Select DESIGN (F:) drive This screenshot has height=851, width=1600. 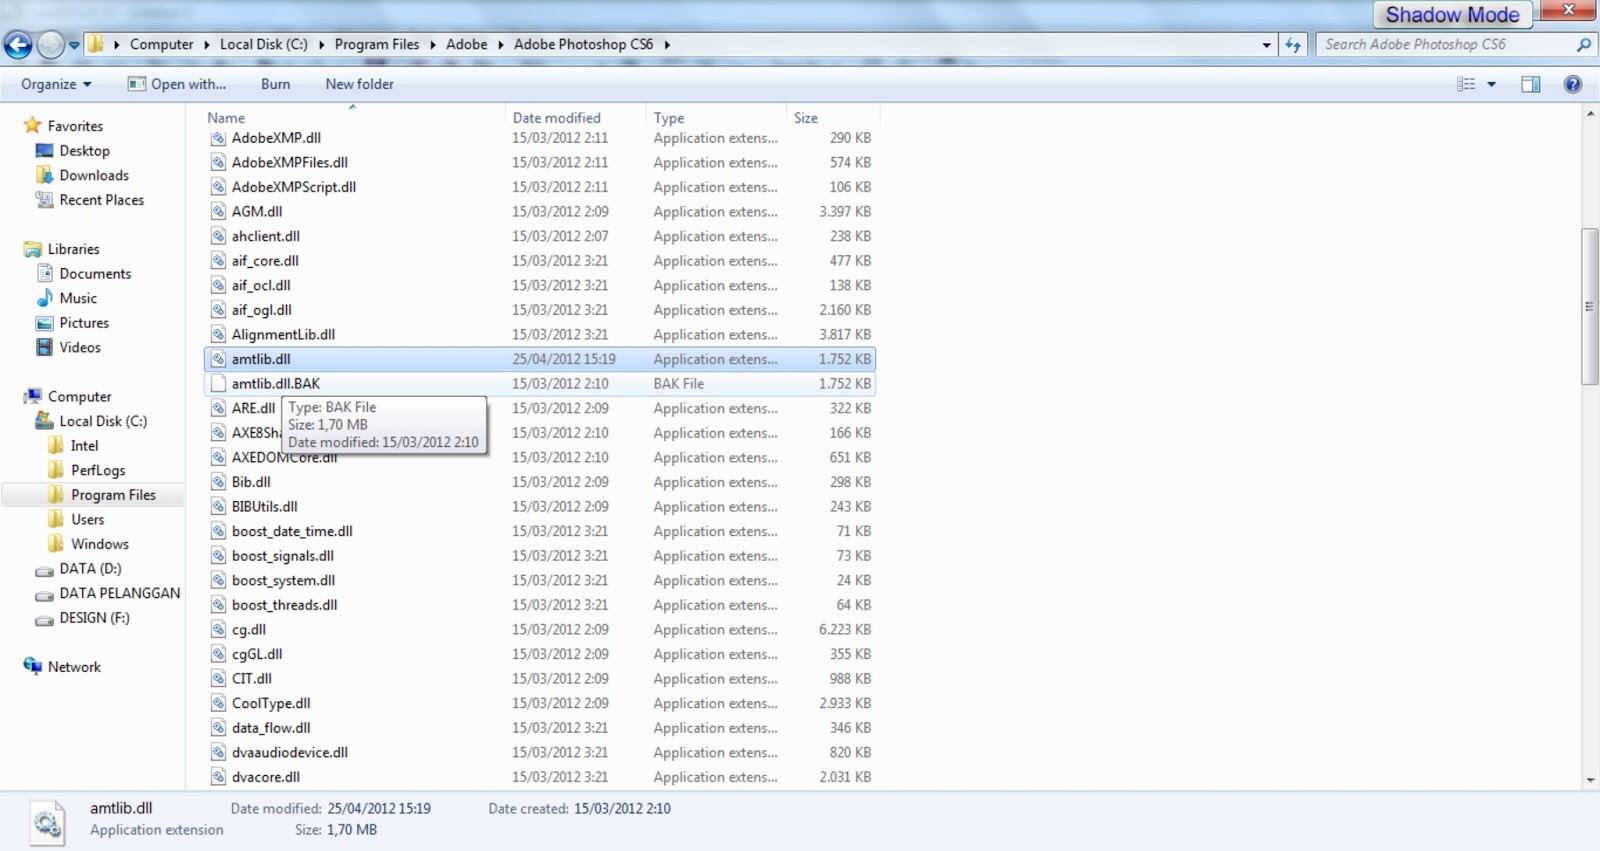94,618
